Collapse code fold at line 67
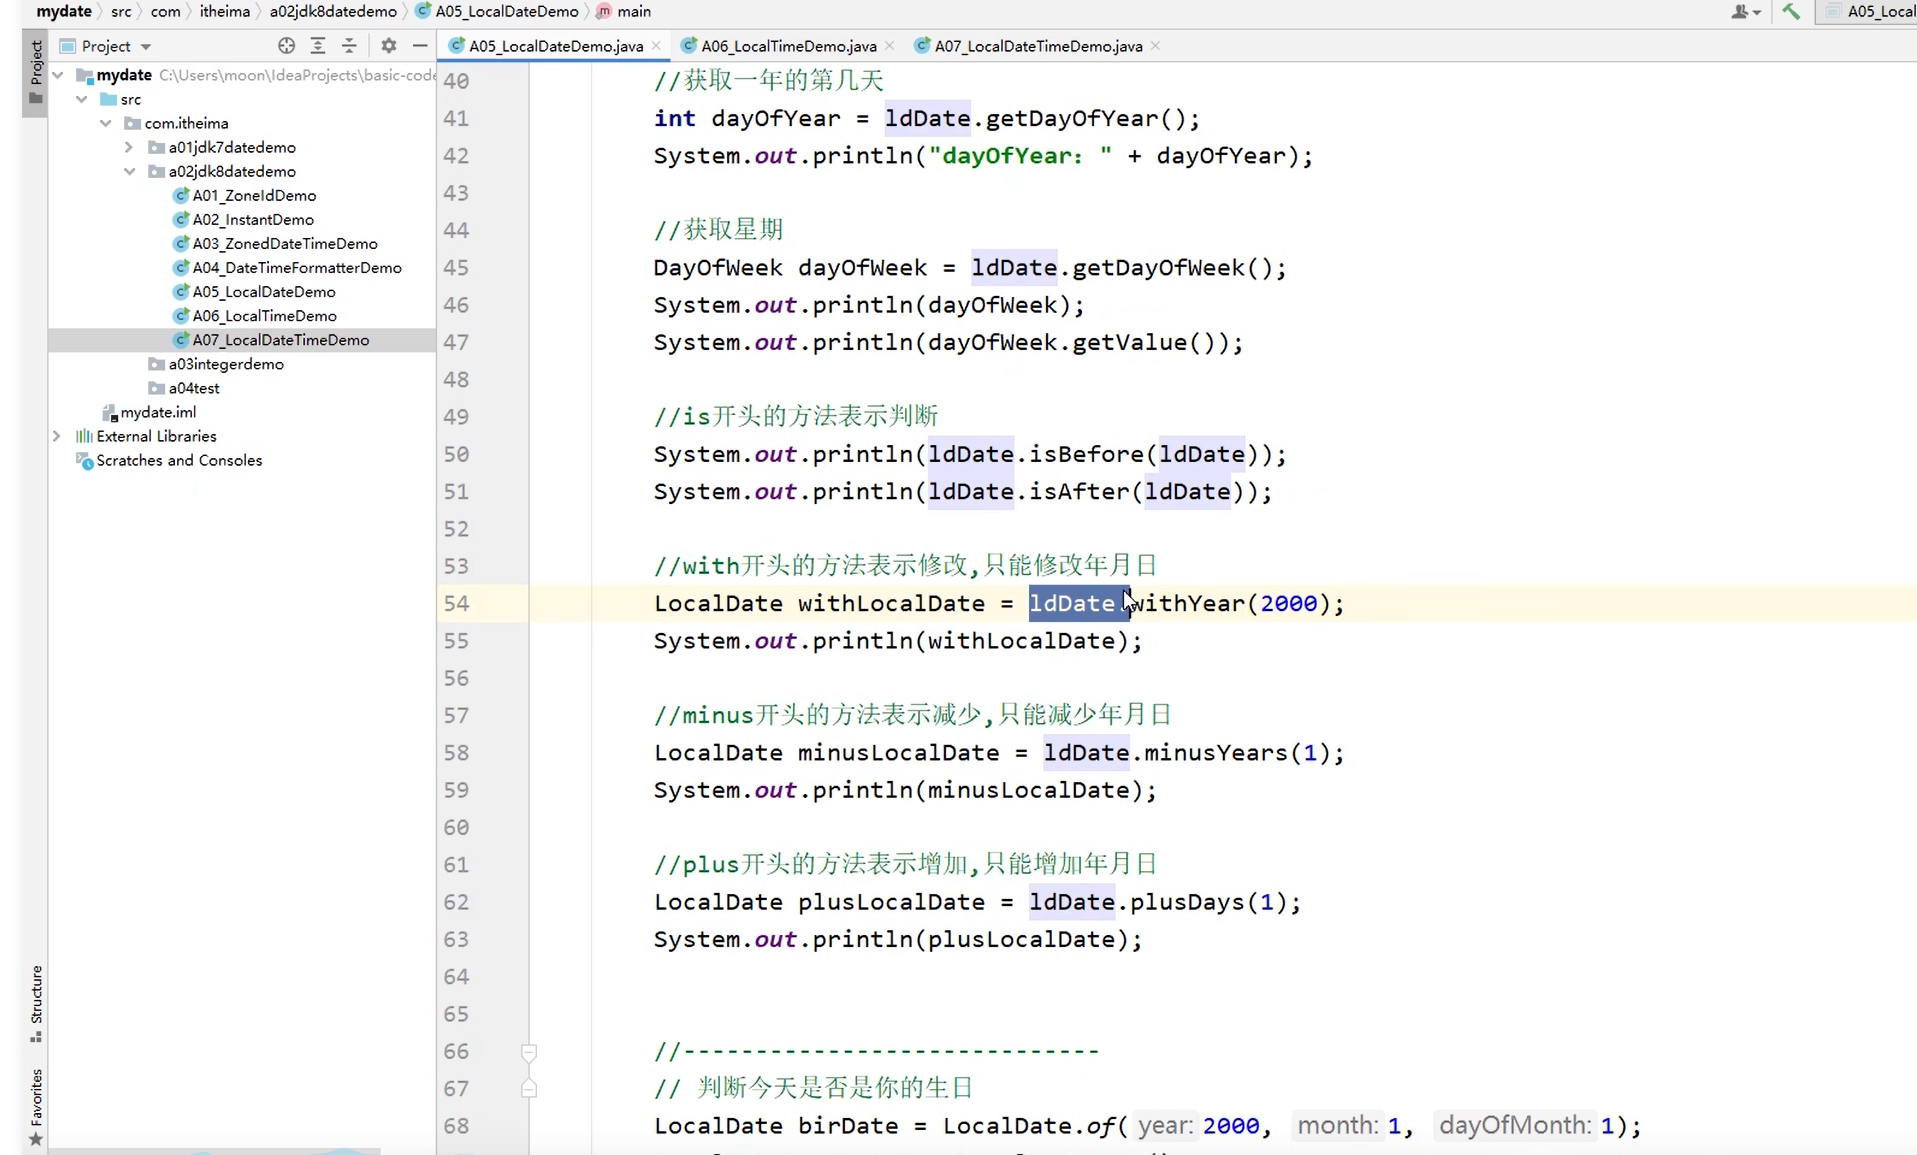Image resolution: width=1917 pixels, height=1155 pixels. pyautogui.click(x=529, y=1089)
